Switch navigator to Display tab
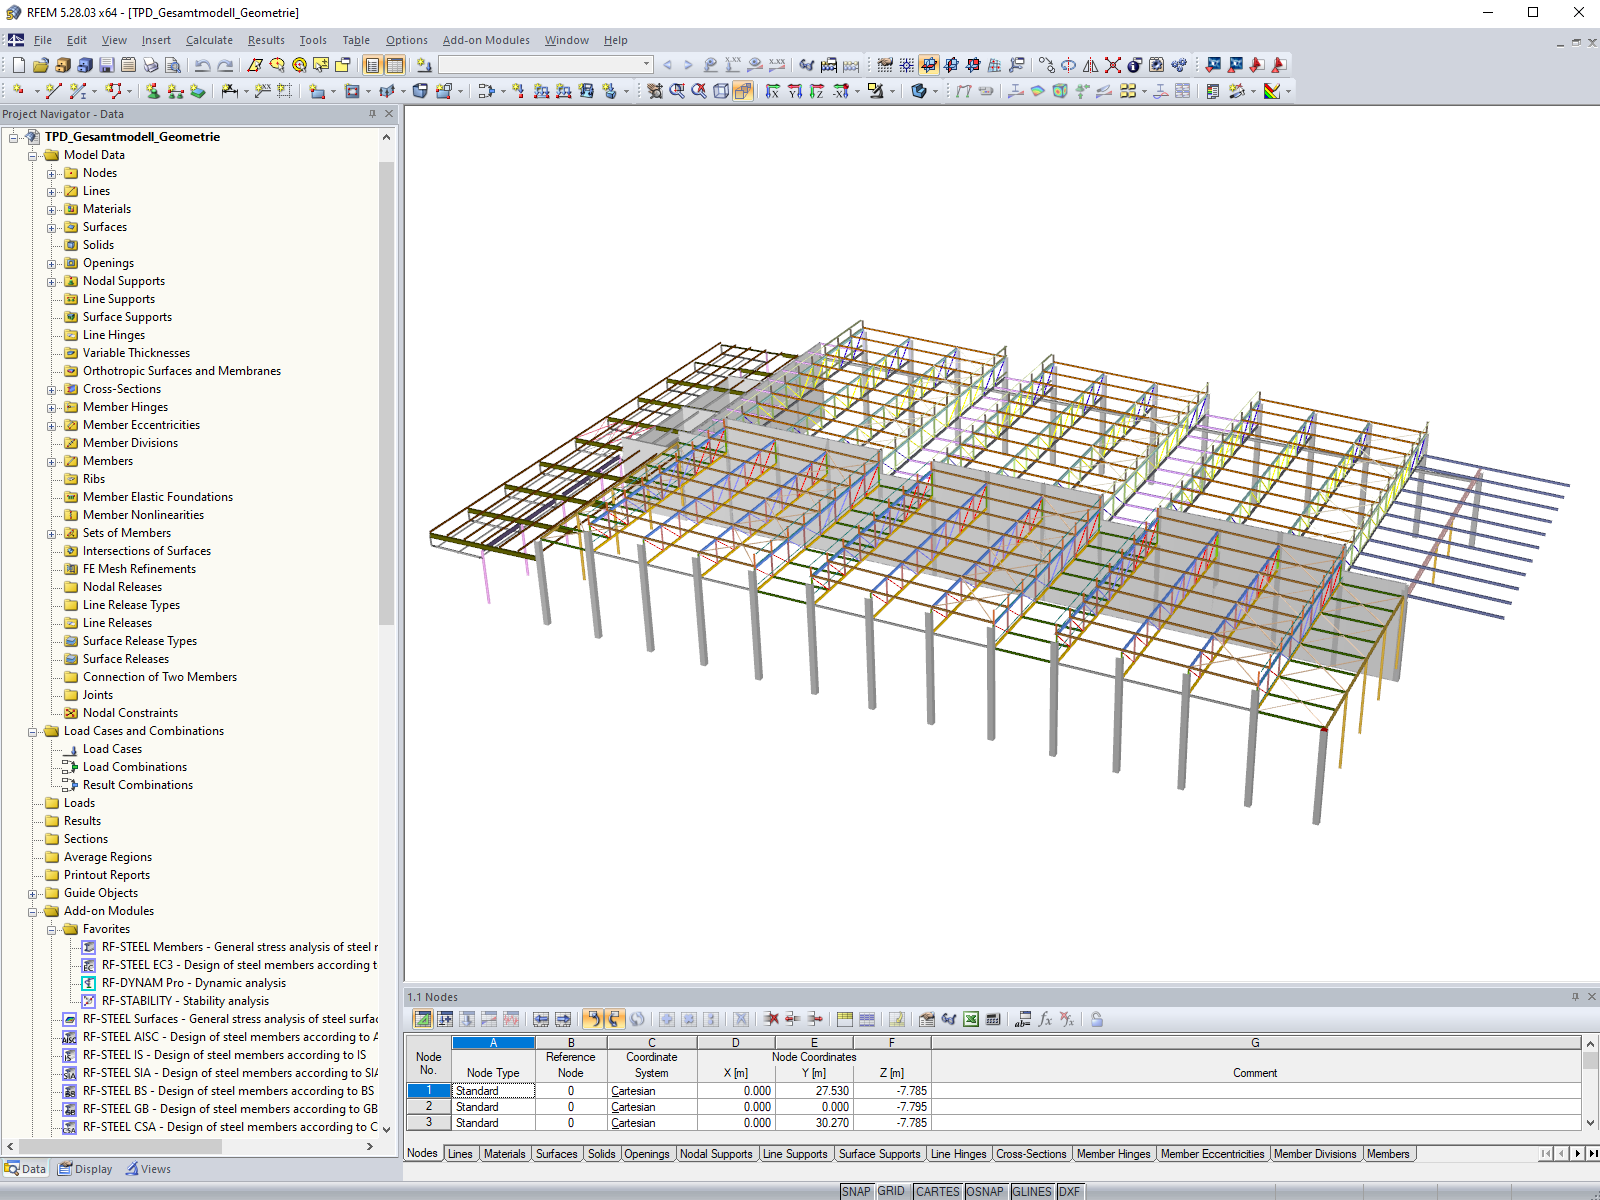Image resolution: width=1600 pixels, height=1200 pixels. coord(85,1169)
